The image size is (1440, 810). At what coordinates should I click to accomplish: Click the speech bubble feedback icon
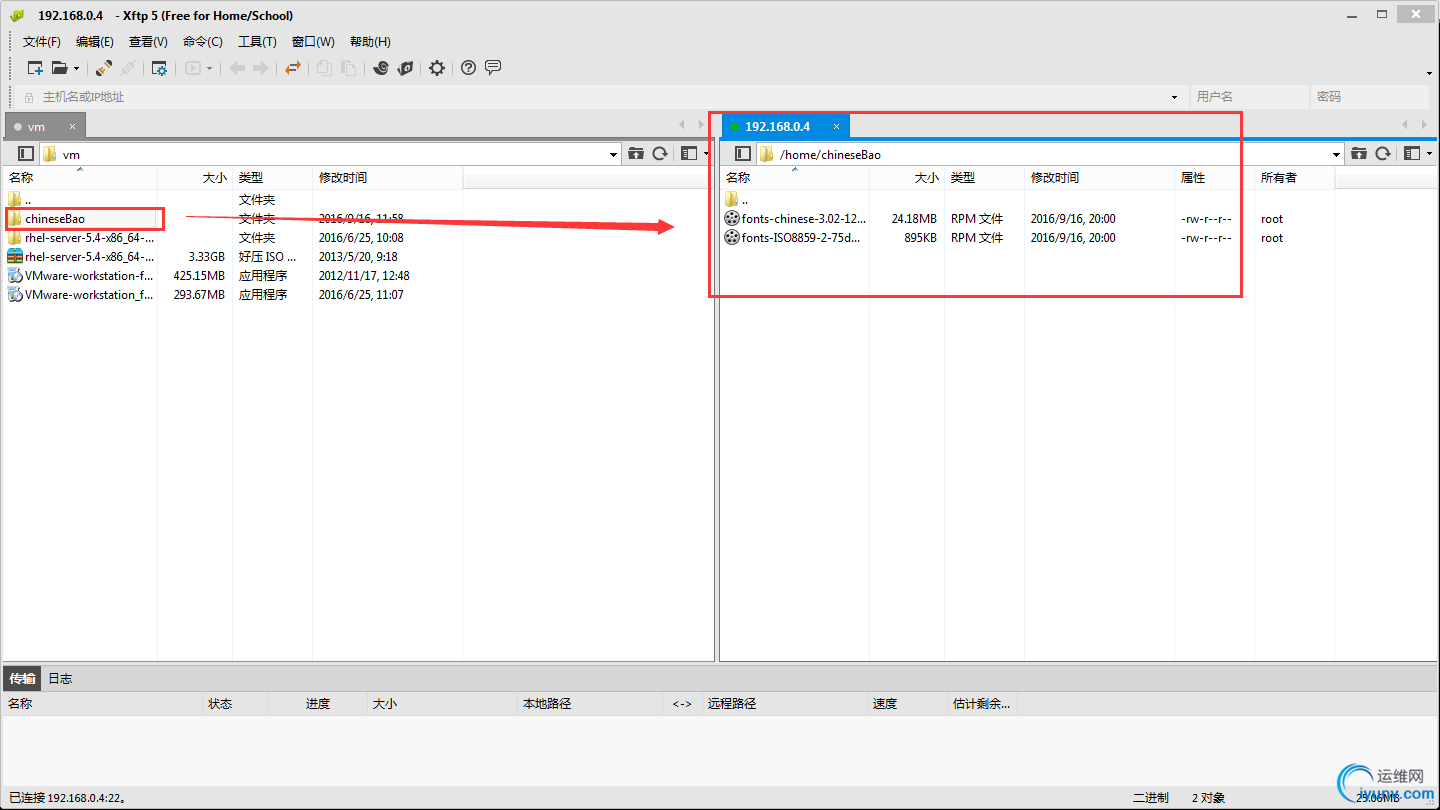point(493,68)
